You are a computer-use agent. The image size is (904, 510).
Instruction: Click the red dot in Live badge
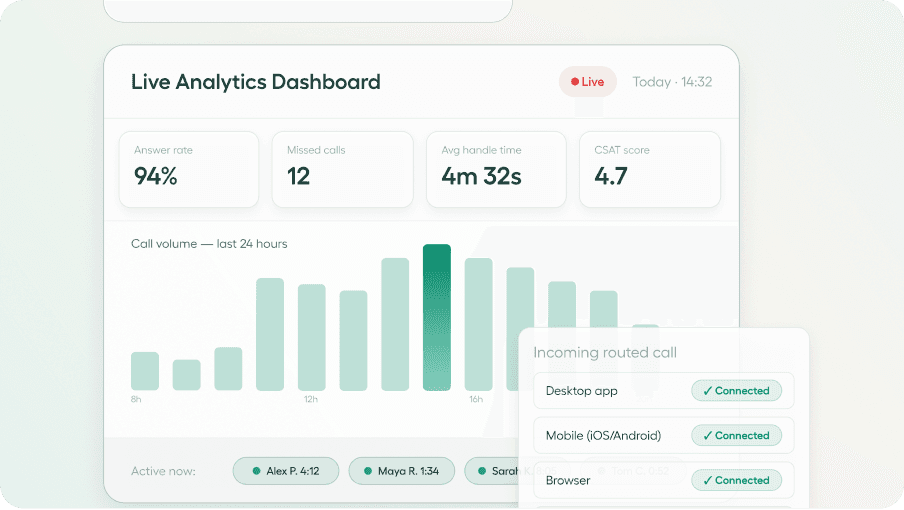(x=575, y=82)
